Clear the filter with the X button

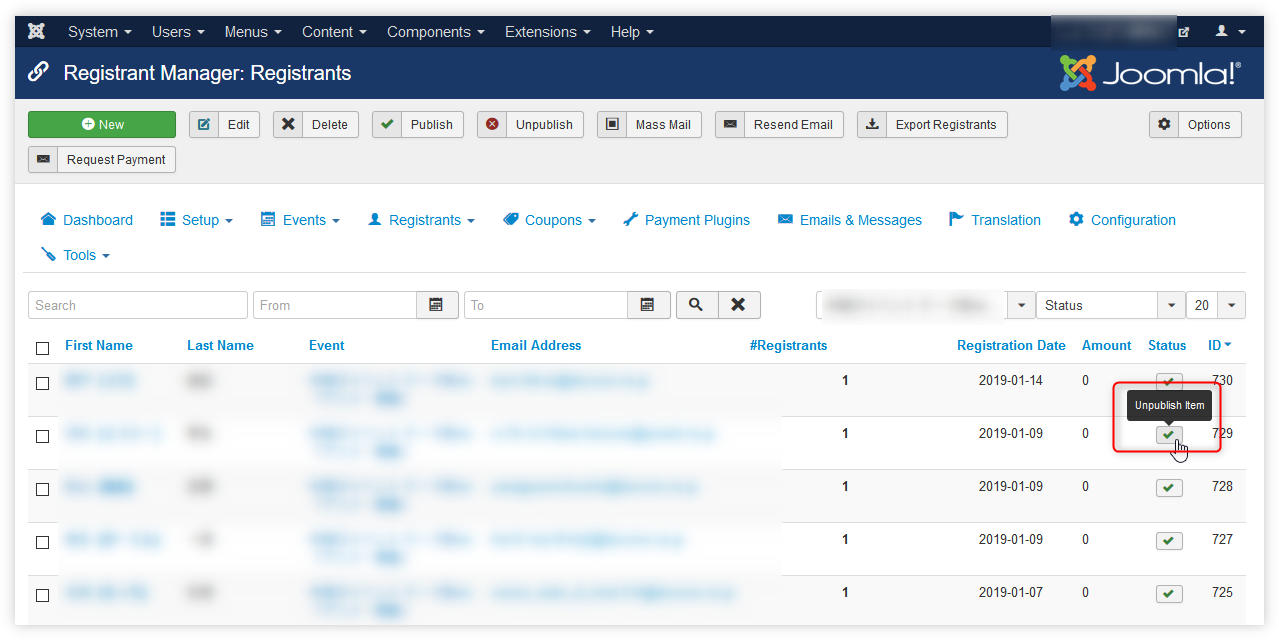click(738, 305)
